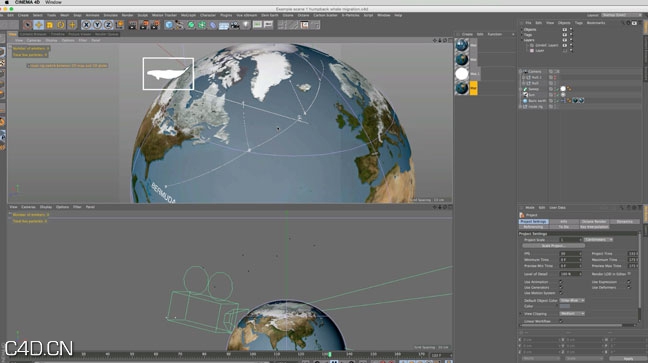The width and height of the screenshot is (648, 363).
Task: Click the Level of Detail field
Action: pyautogui.click(x=570, y=274)
